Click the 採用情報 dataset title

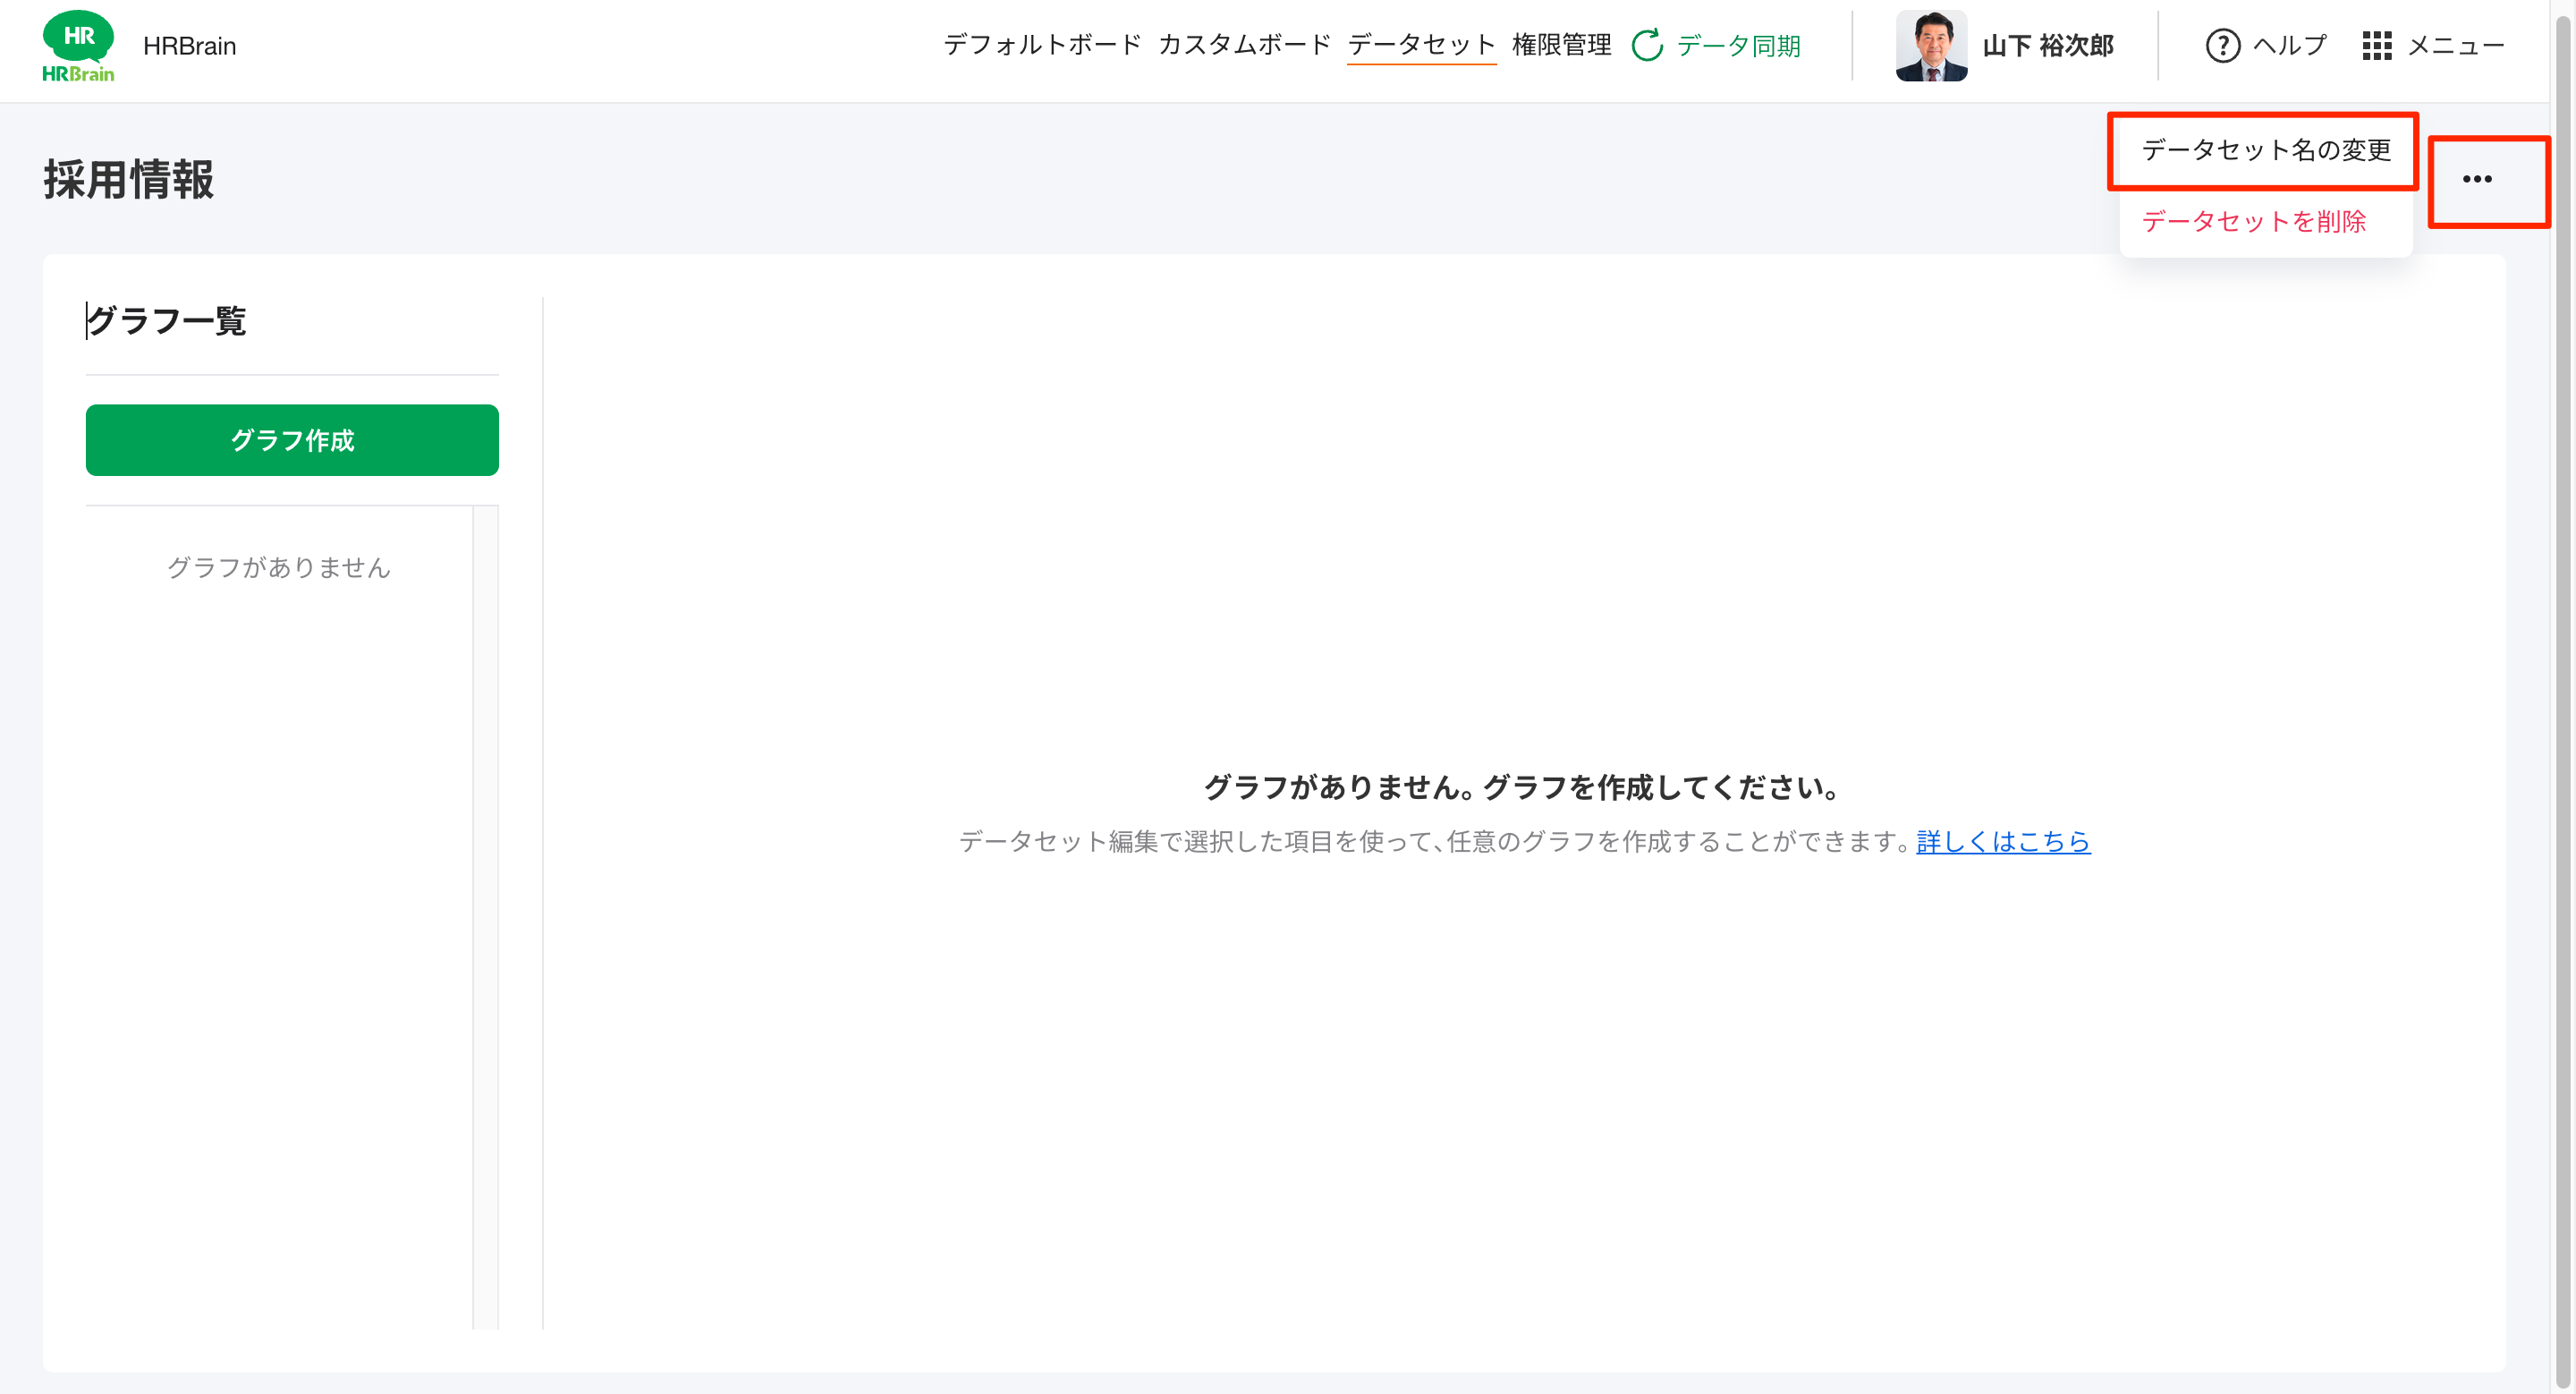128,180
